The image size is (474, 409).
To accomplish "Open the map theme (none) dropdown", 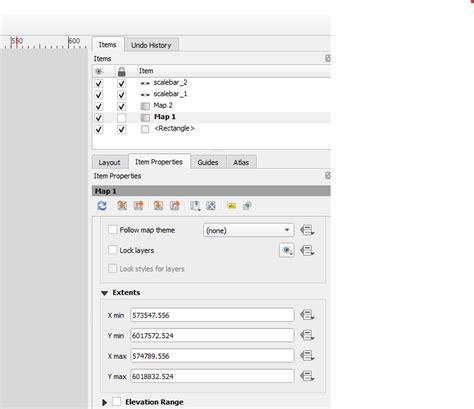I will (x=249, y=230).
